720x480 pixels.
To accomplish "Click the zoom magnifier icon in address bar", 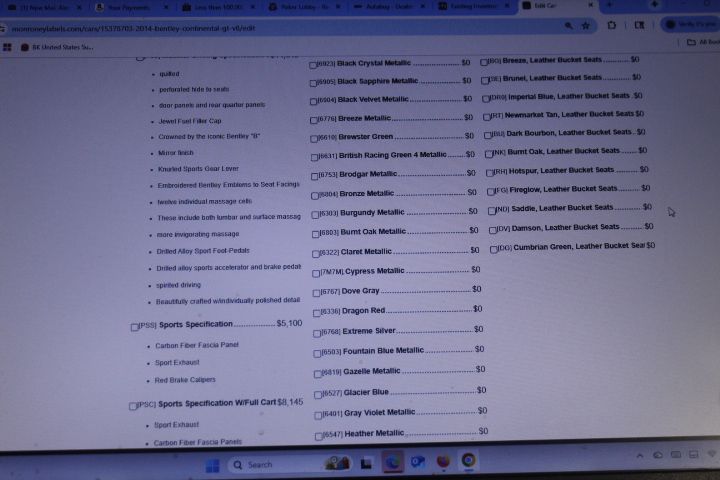I will (569, 25).
